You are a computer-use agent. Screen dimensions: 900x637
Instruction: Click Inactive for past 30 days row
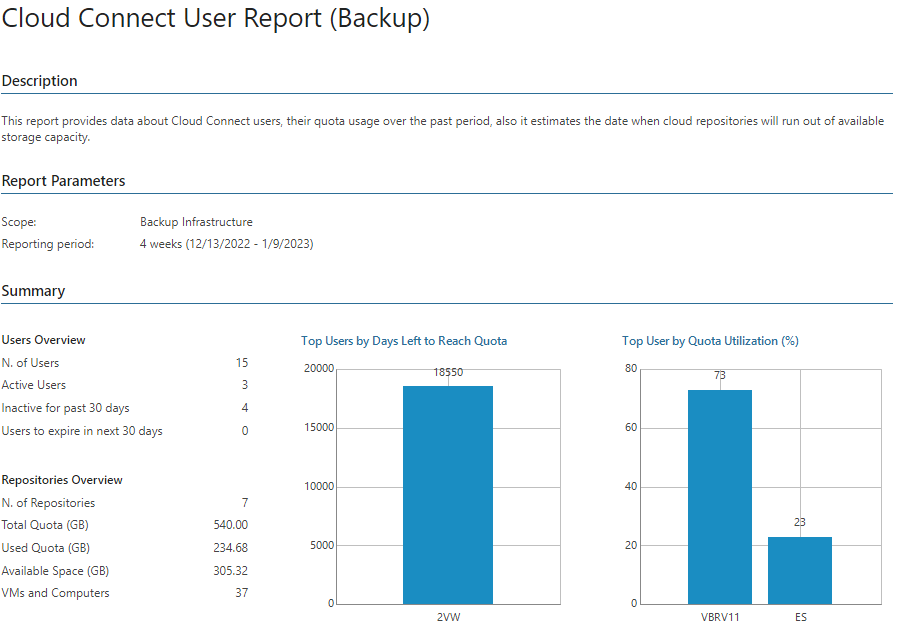coord(125,408)
